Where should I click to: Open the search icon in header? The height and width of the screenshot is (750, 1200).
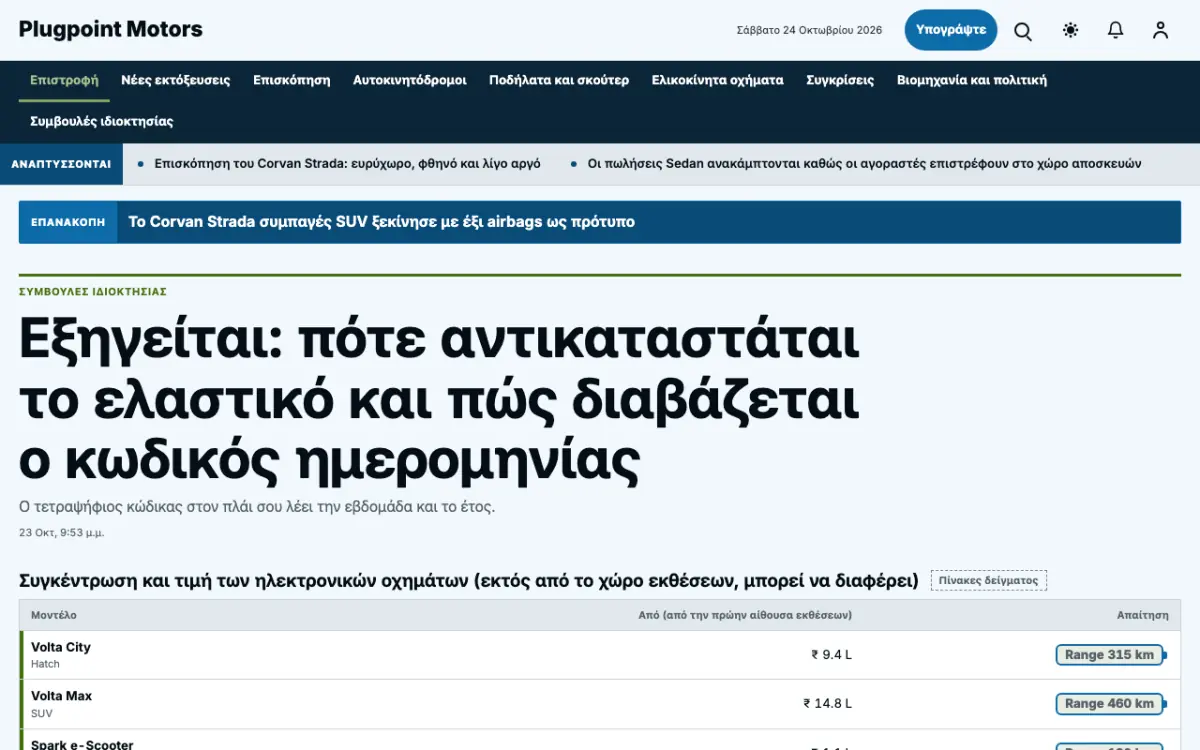tap(1023, 30)
